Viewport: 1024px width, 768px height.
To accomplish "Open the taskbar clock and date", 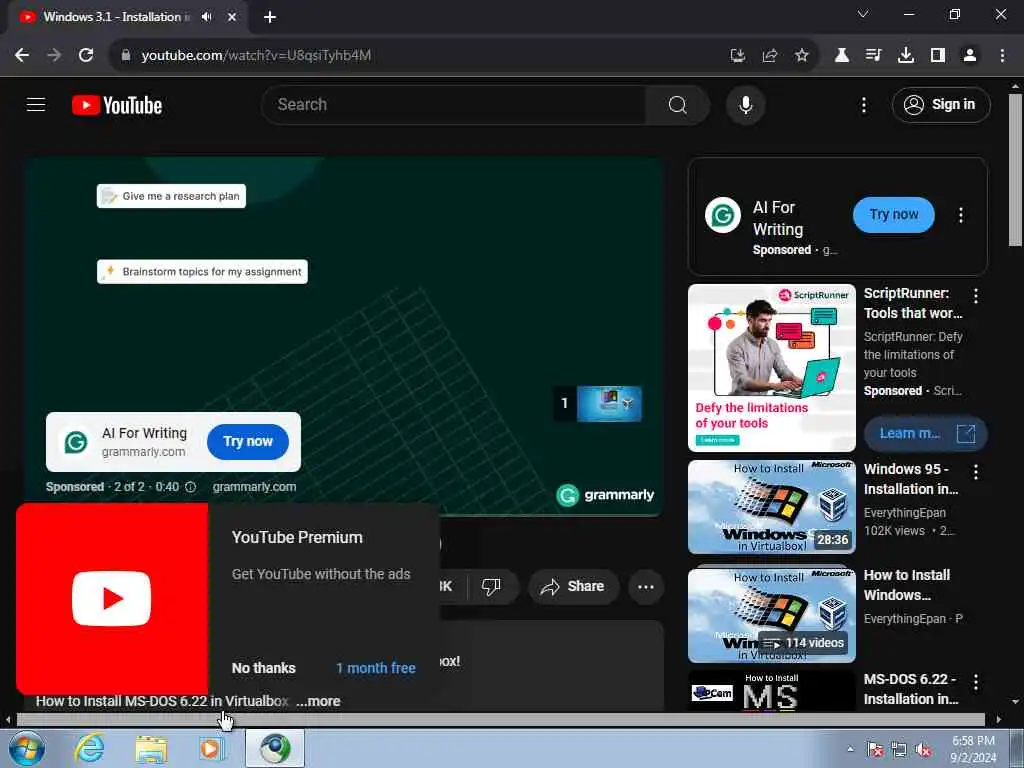I will [x=973, y=749].
